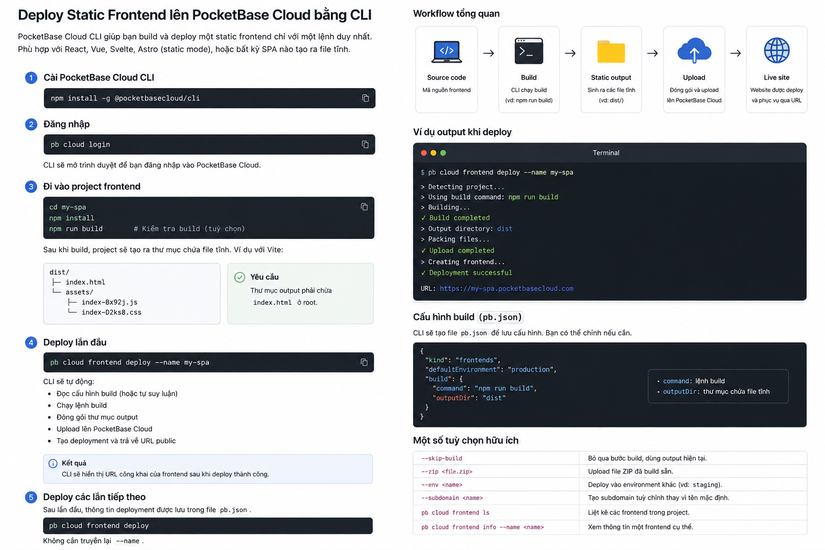
Task: Click the Cấu hình build (pb.json) heading
Action: tap(468, 317)
